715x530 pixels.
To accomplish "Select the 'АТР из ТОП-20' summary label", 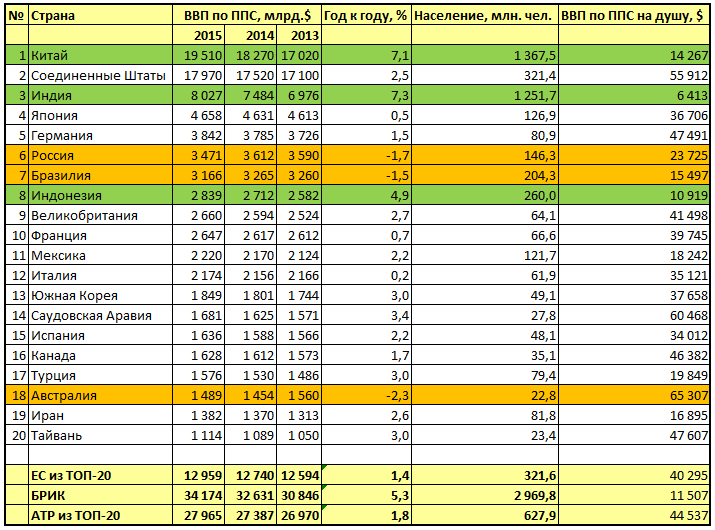I will click(x=100, y=515).
